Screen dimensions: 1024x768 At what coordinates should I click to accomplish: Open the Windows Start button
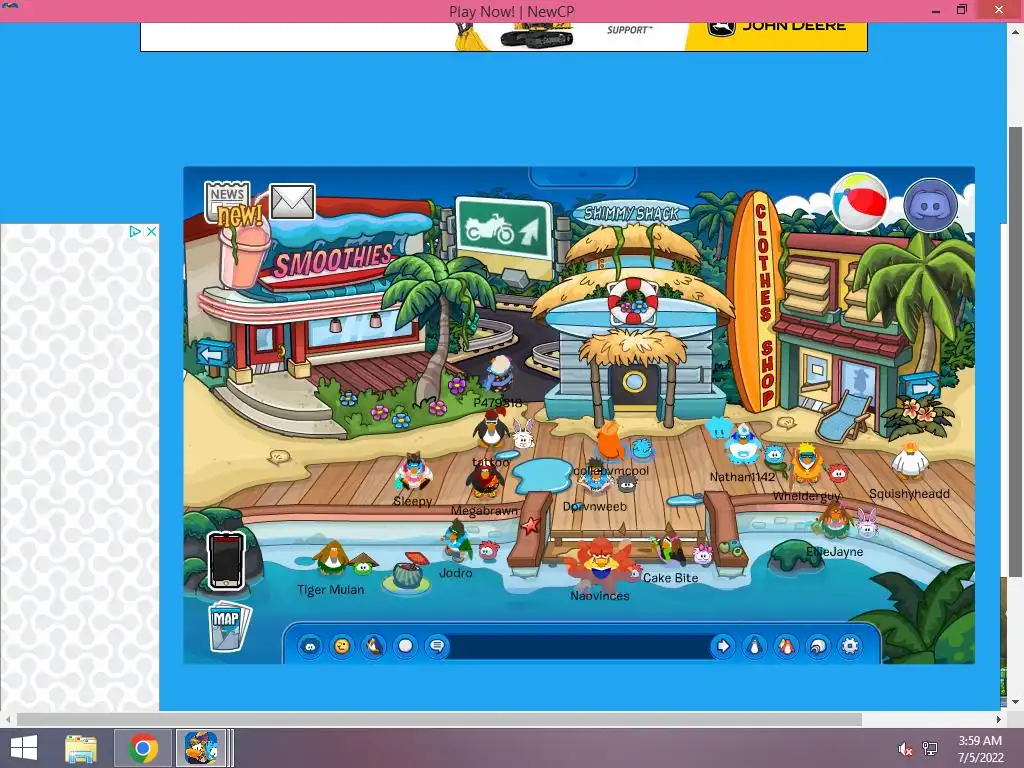(x=24, y=748)
